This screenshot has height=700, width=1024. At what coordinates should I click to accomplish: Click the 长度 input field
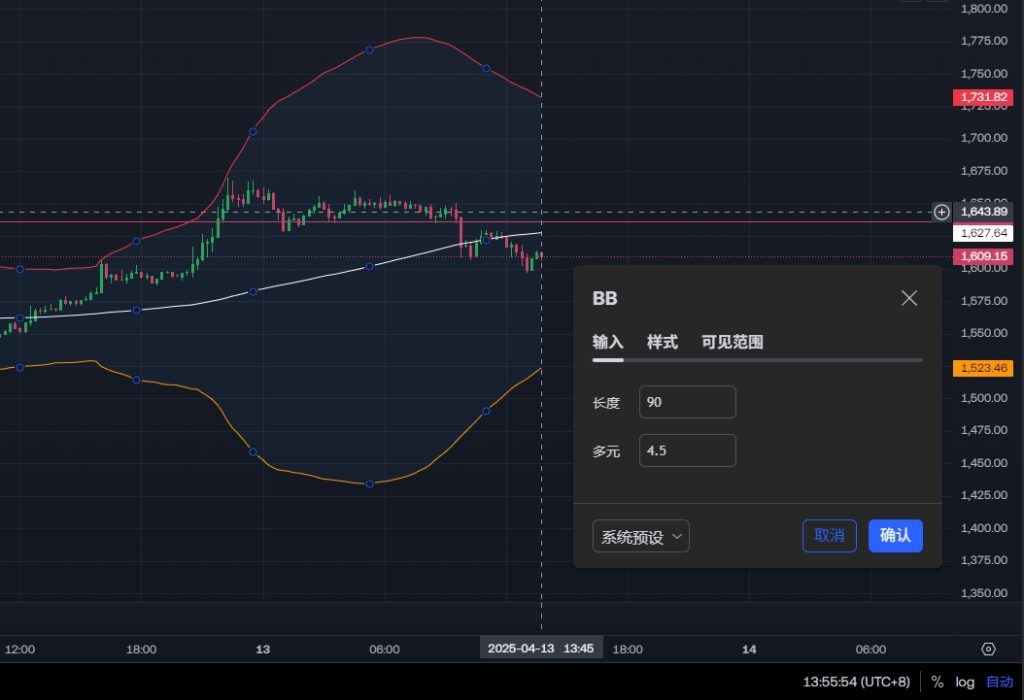[687, 402]
